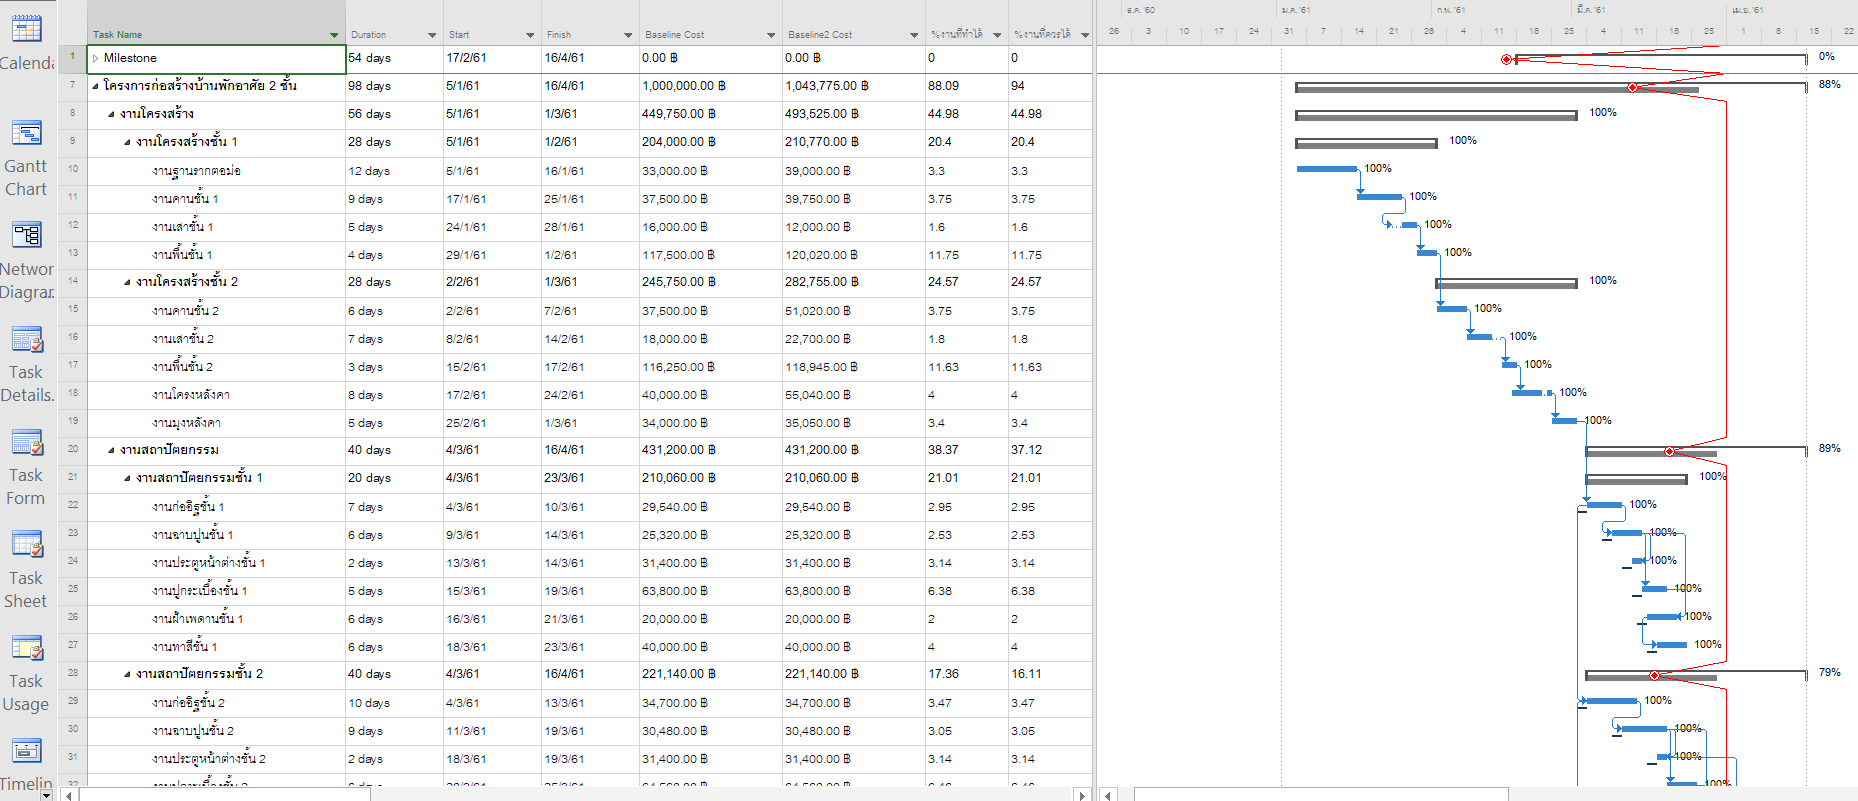Open the Network Diagram view icon

pos(26,235)
